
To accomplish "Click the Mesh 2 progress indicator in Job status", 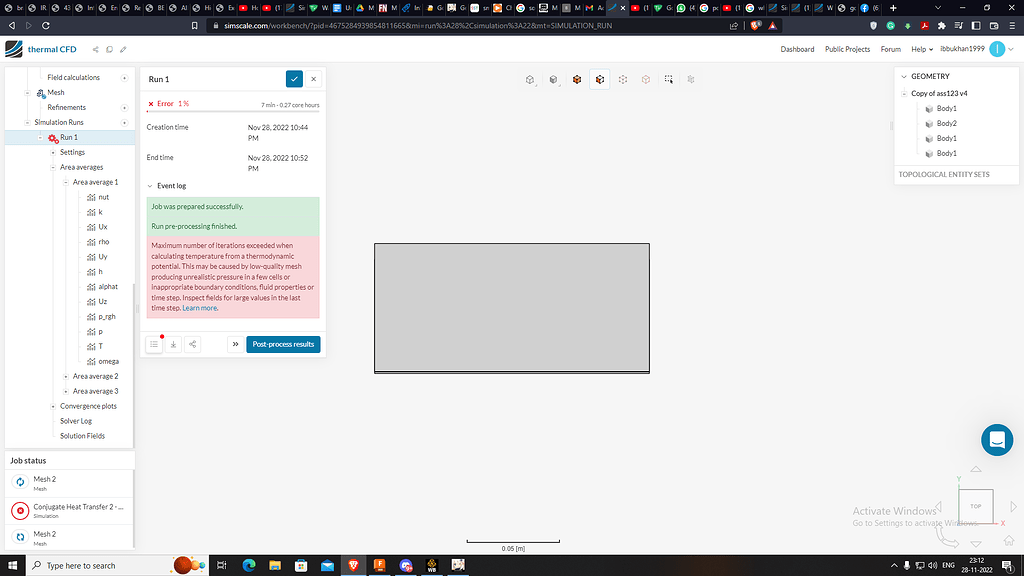I will 18,481.
